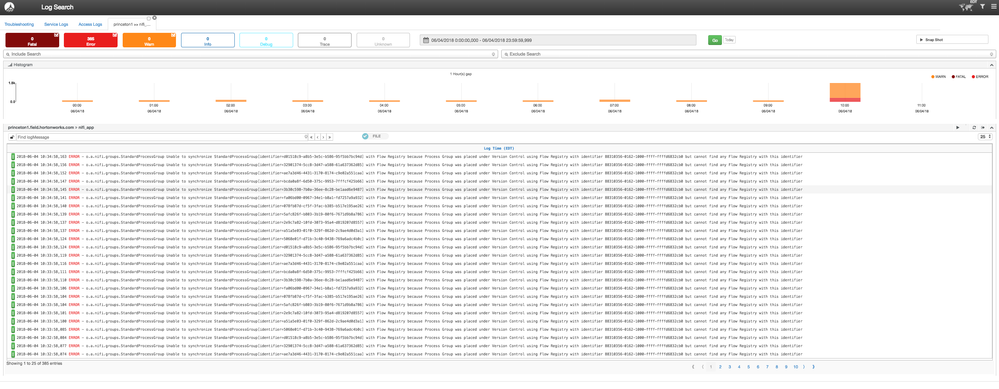
Task: Jump to the last results page arrow
Action: 814,367
